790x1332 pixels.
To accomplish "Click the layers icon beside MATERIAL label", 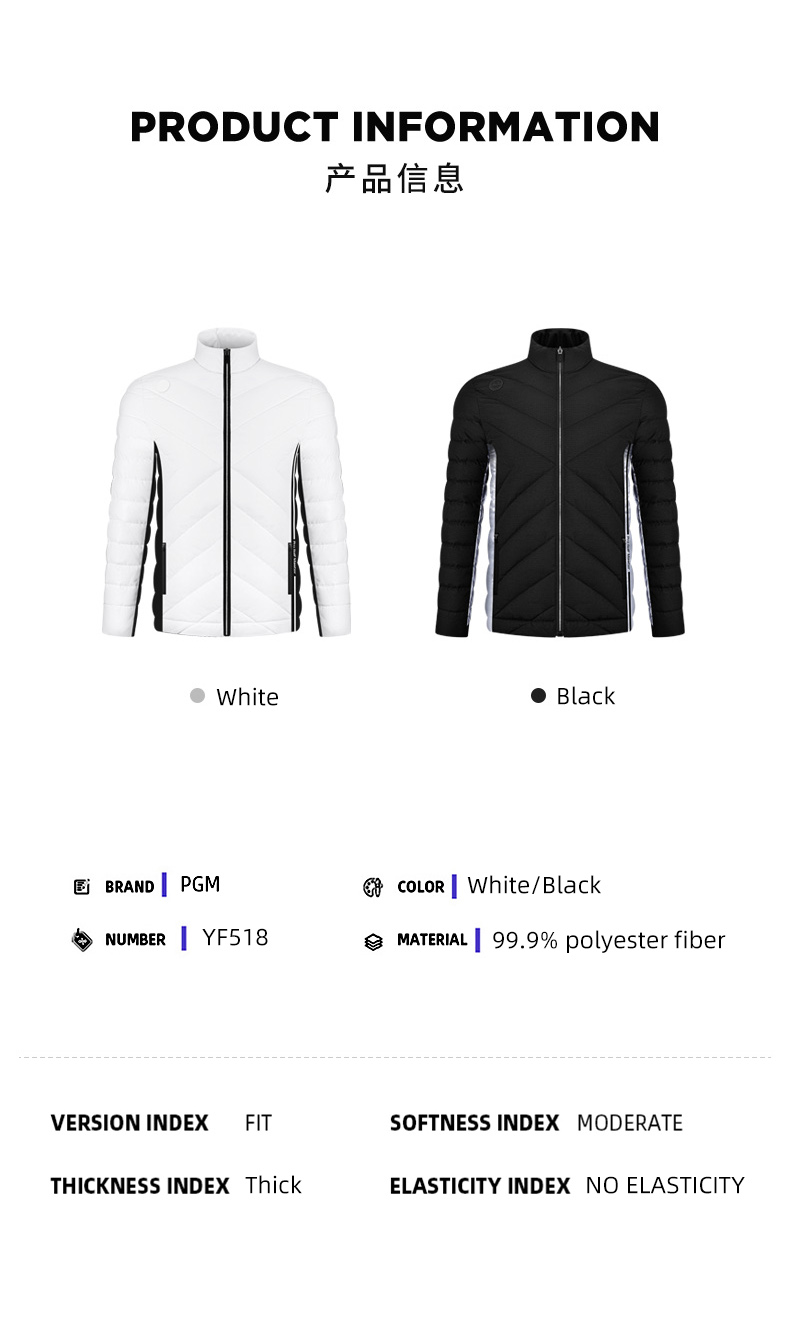I will 374,942.
